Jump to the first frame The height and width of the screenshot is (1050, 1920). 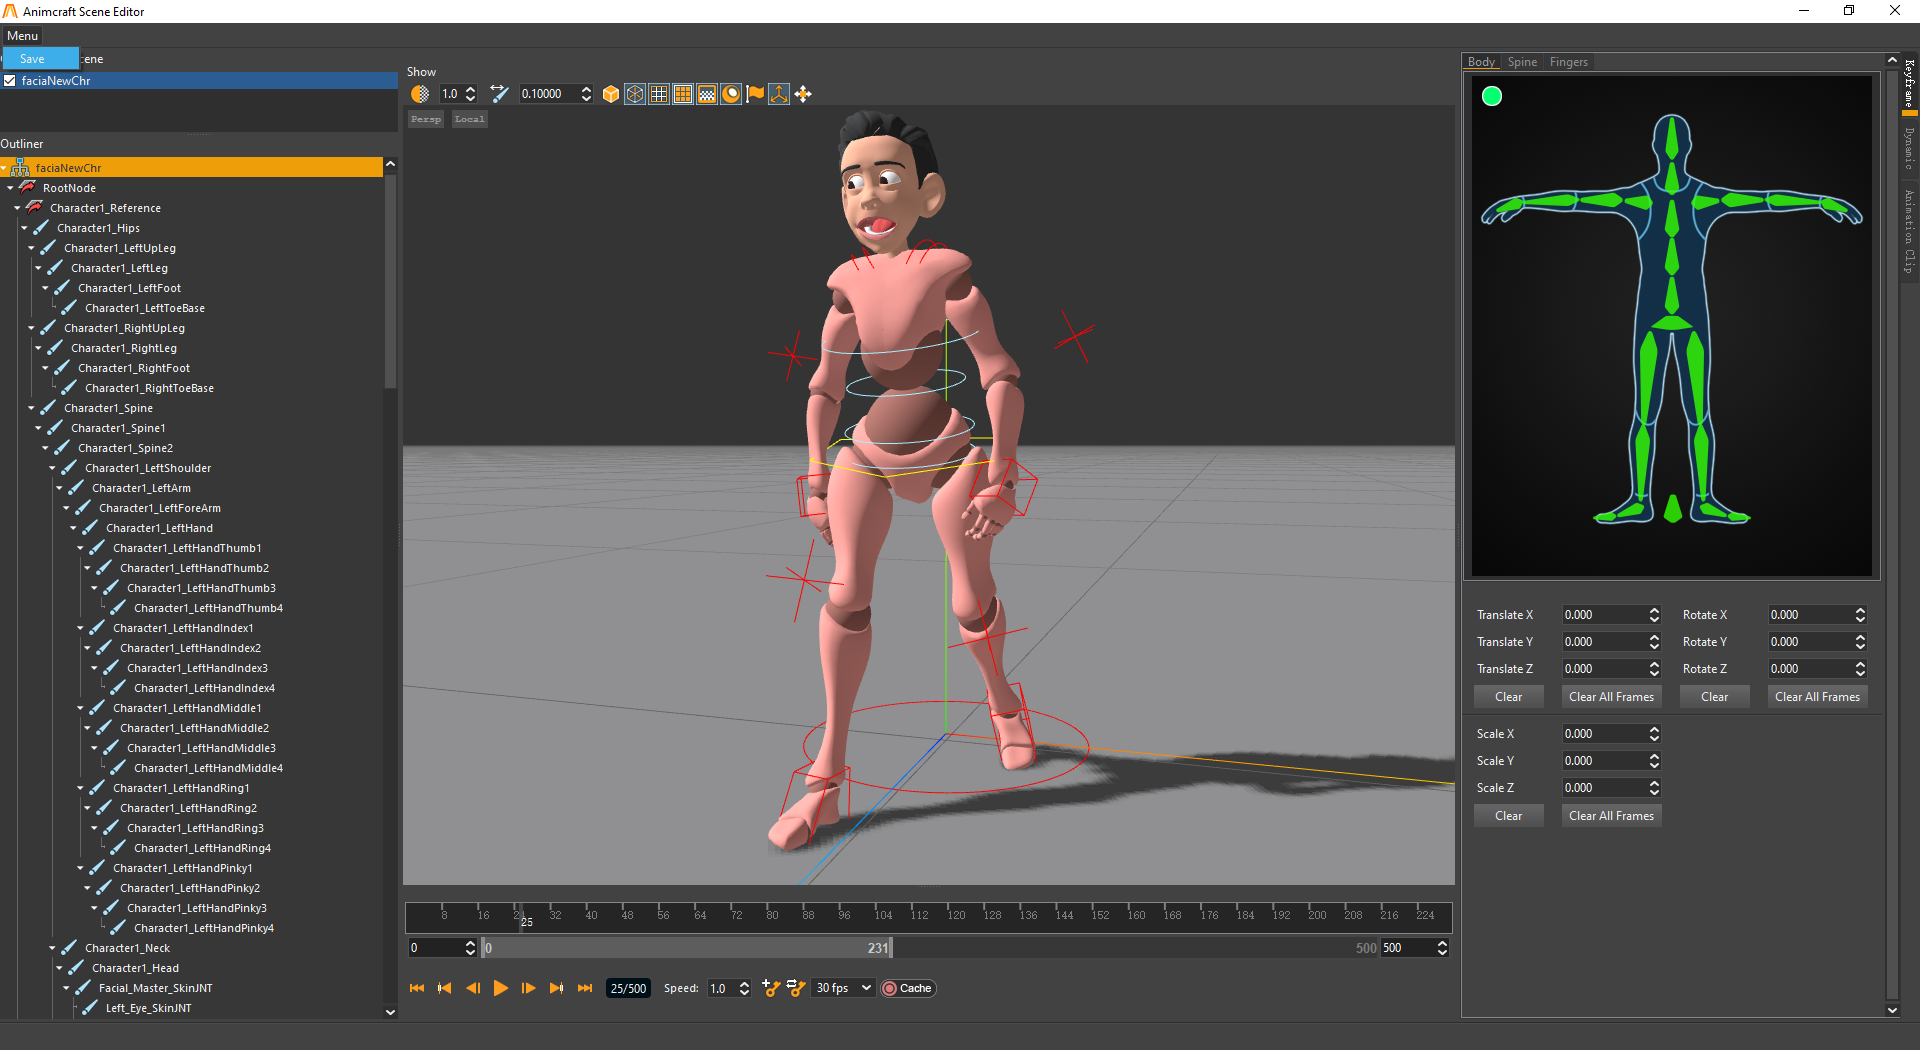pos(417,988)
